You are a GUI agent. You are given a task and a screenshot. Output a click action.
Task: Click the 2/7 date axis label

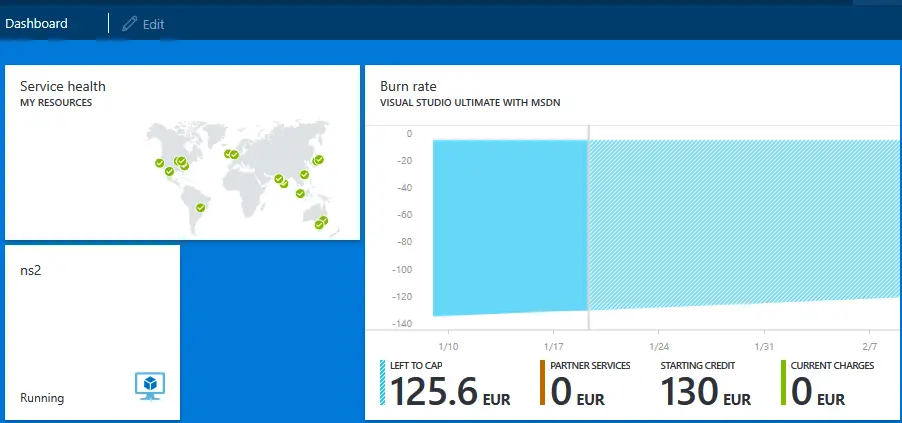point(870,347)
